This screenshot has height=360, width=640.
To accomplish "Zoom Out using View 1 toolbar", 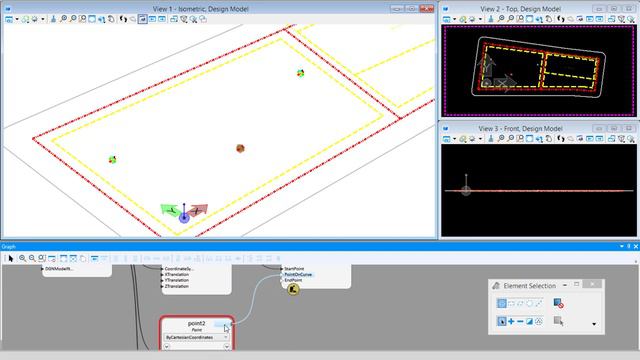I will click(x=73, y=19).
